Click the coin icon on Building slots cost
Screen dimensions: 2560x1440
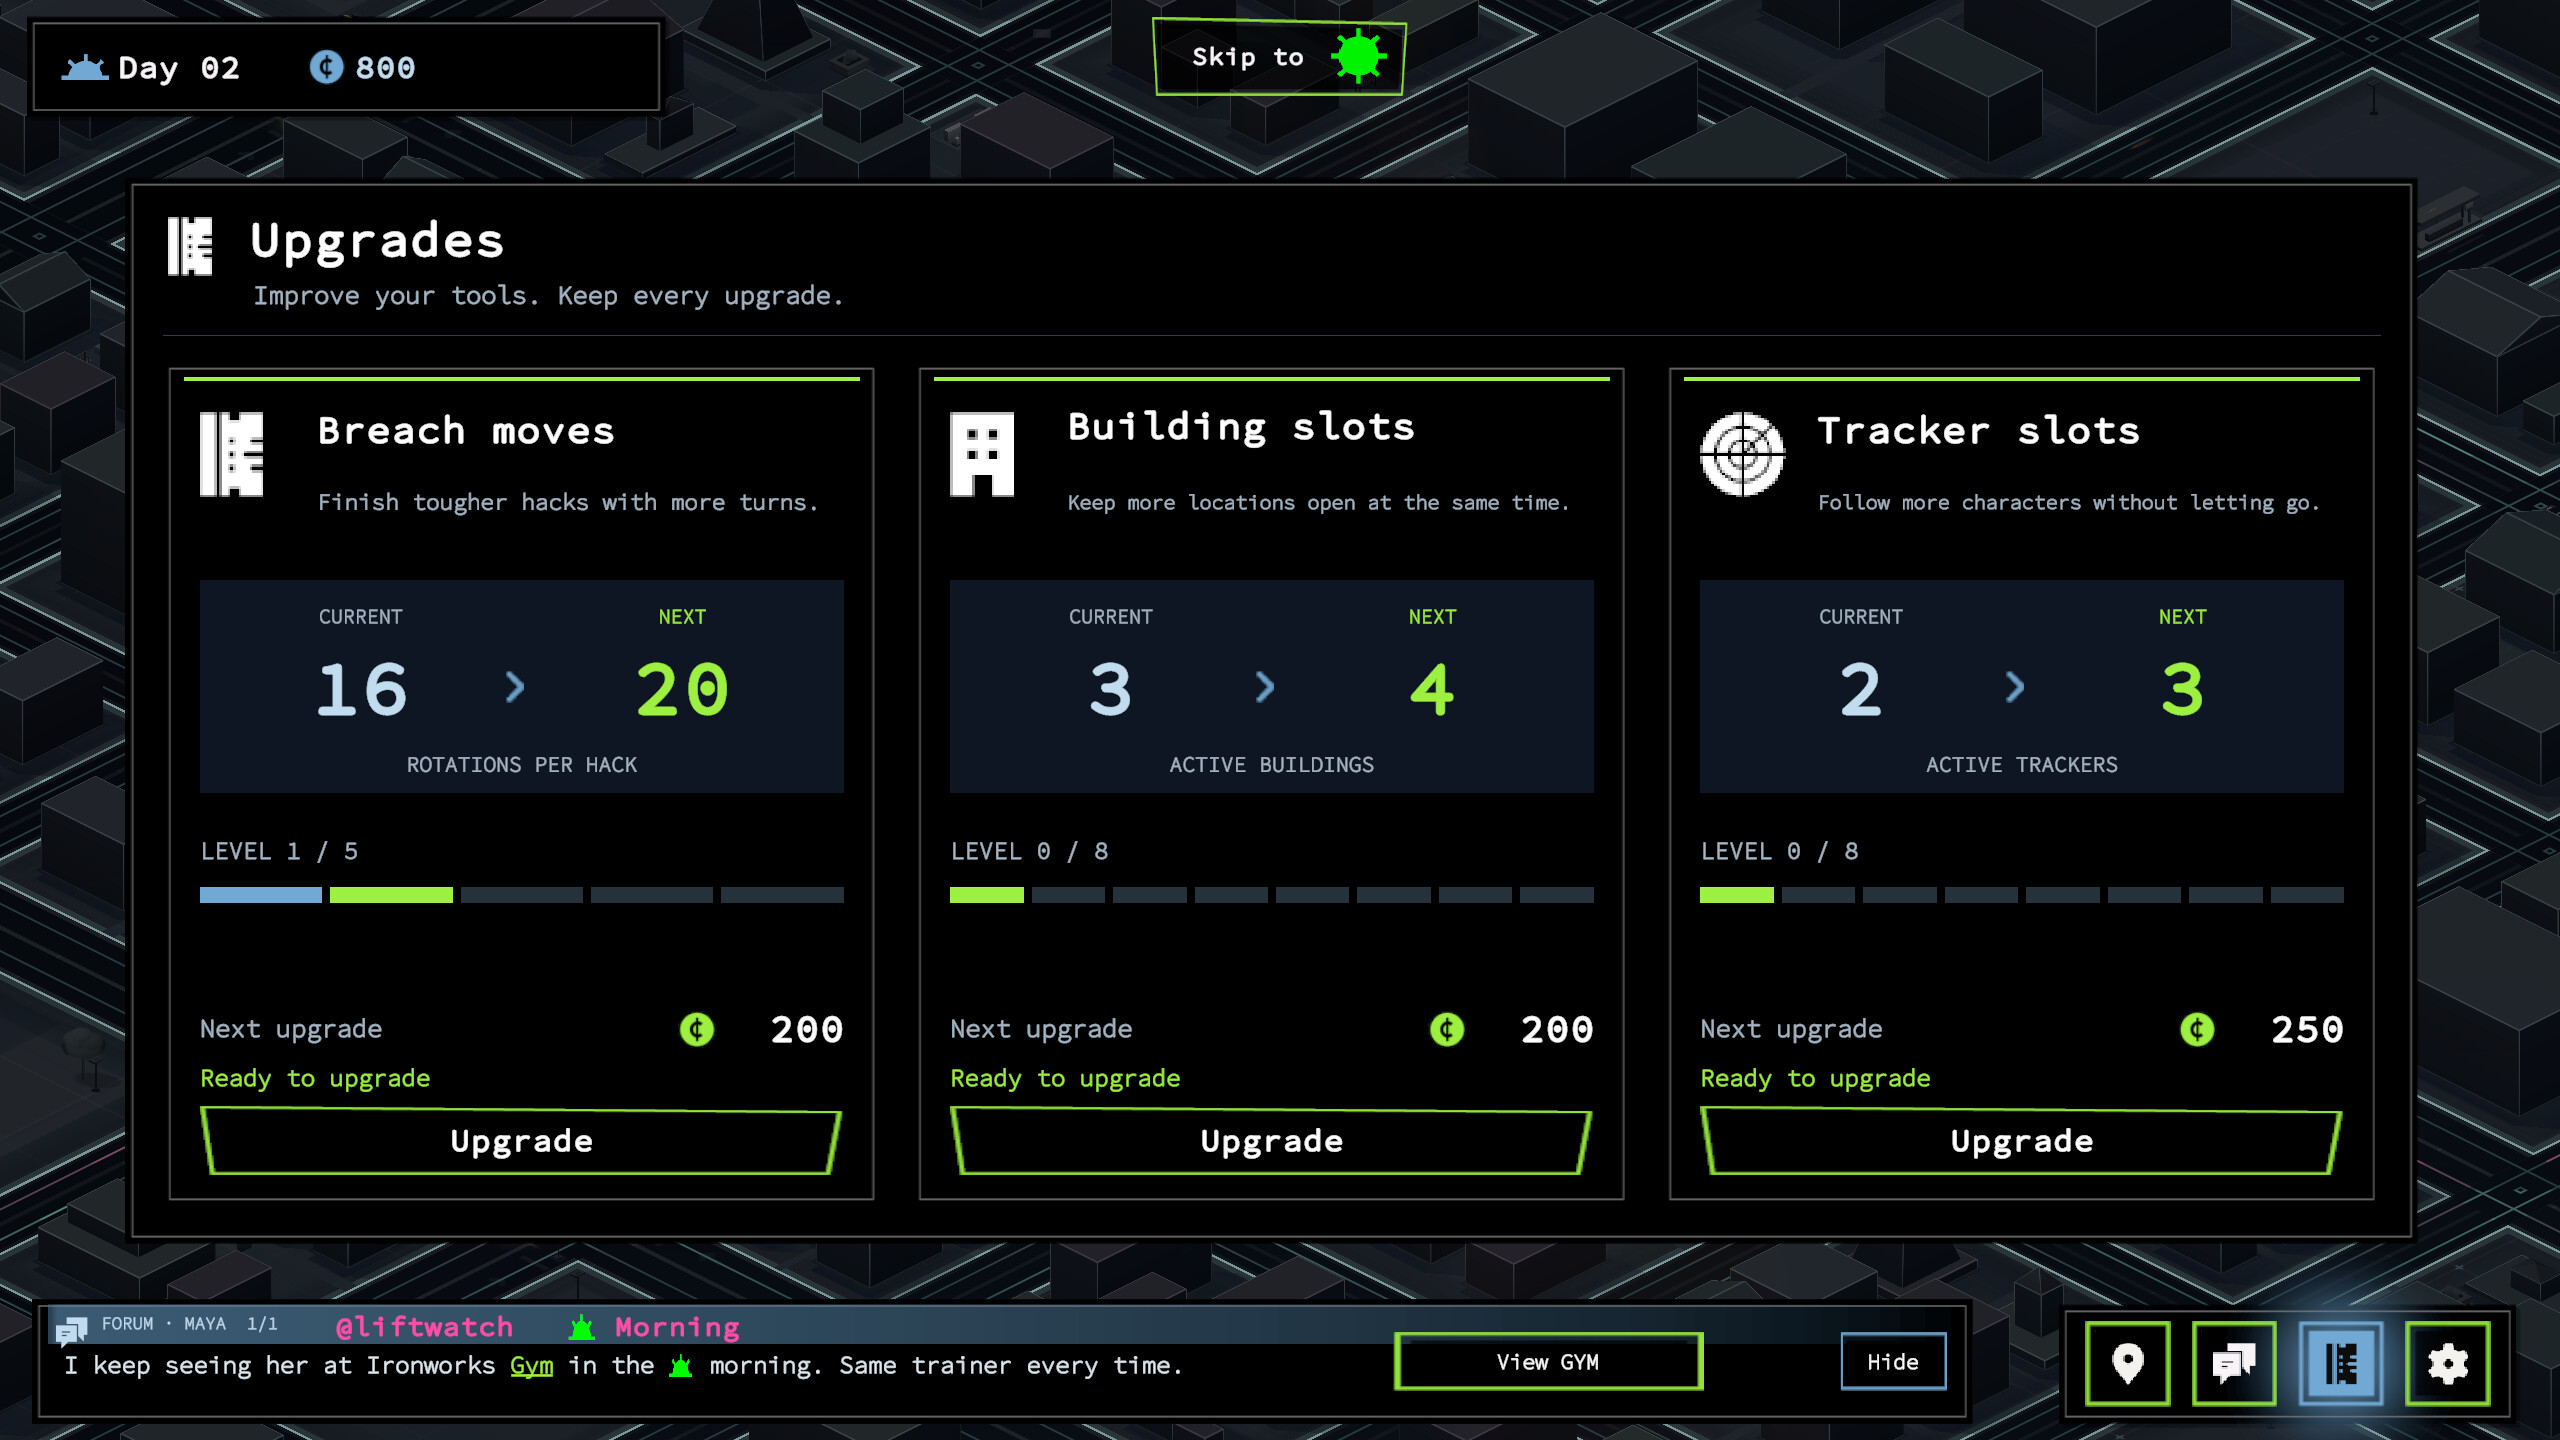pyautogui.click(x=1447, y=1029)
